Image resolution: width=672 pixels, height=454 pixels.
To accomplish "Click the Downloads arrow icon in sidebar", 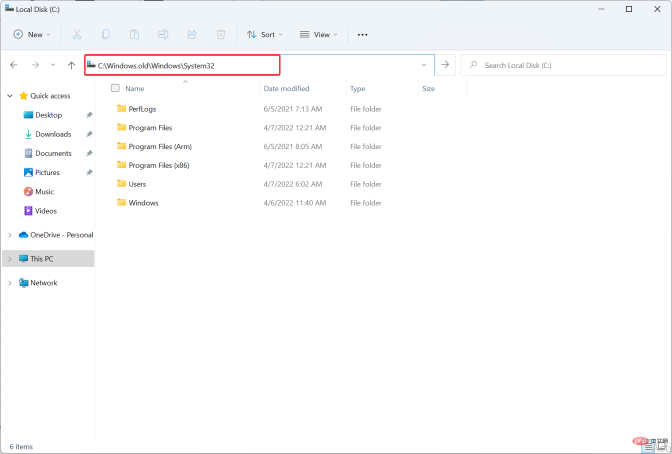I will 28,134.
